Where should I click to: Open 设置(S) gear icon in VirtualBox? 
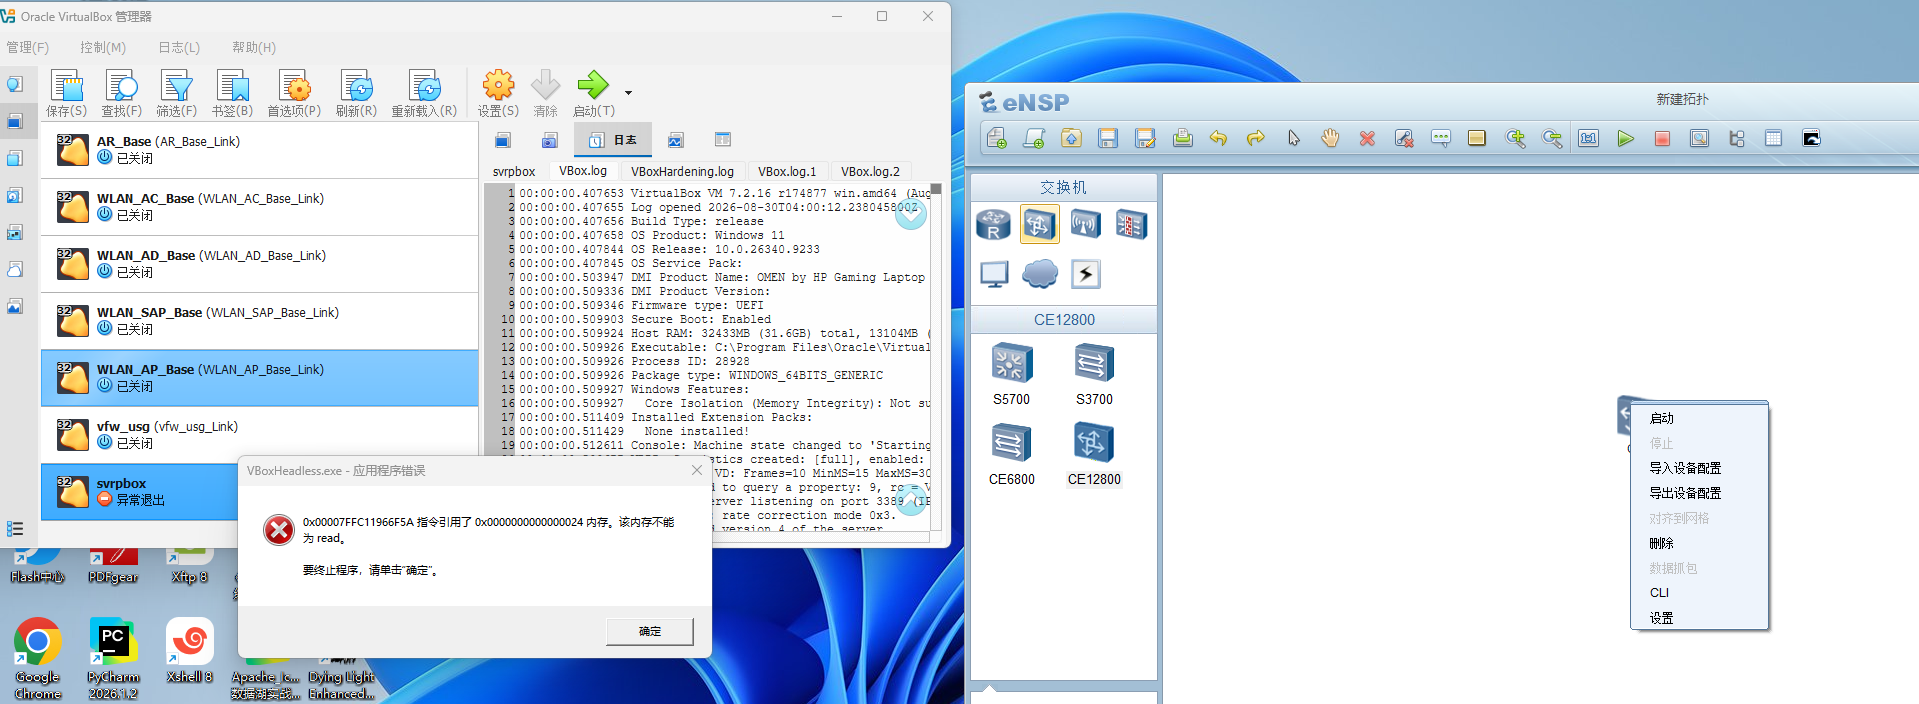pyautogui.click(x=498, y=94)
